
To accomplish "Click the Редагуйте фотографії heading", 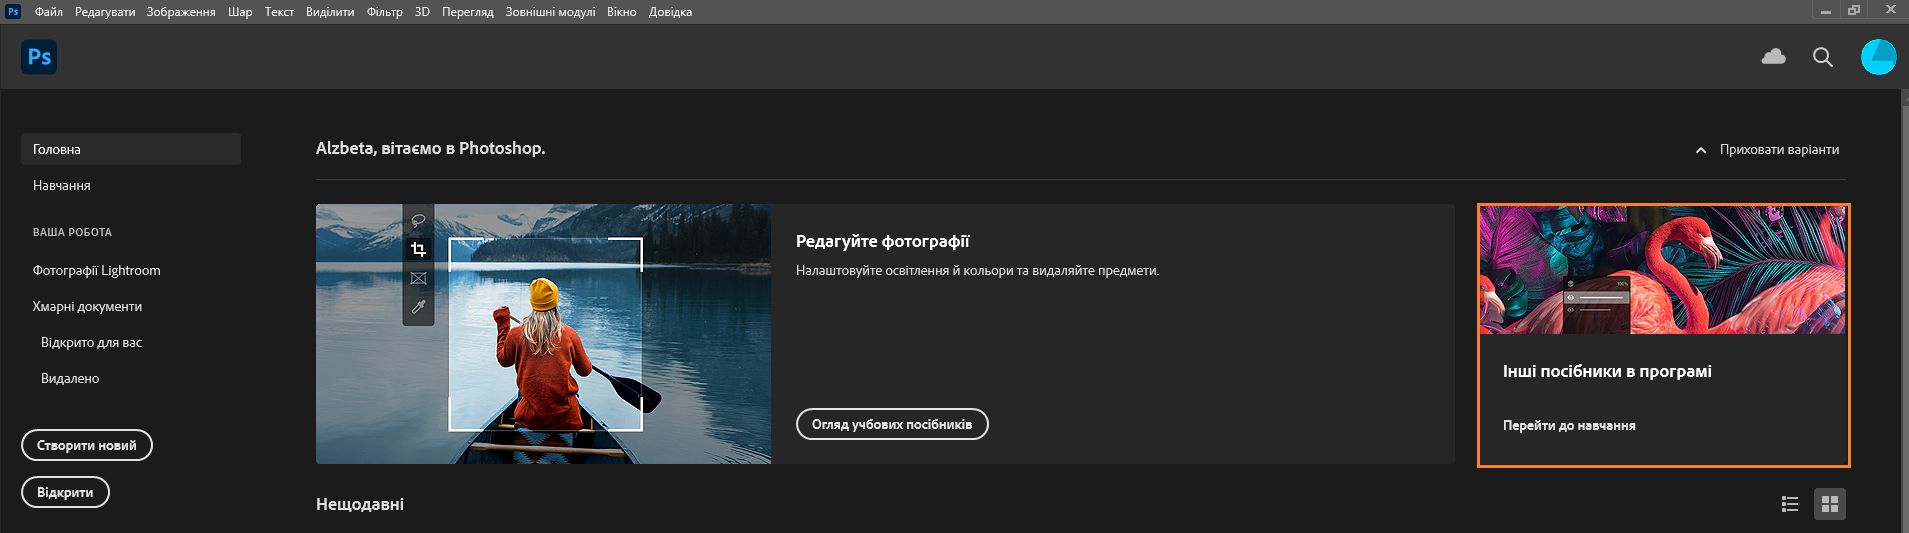I will 882,241.
